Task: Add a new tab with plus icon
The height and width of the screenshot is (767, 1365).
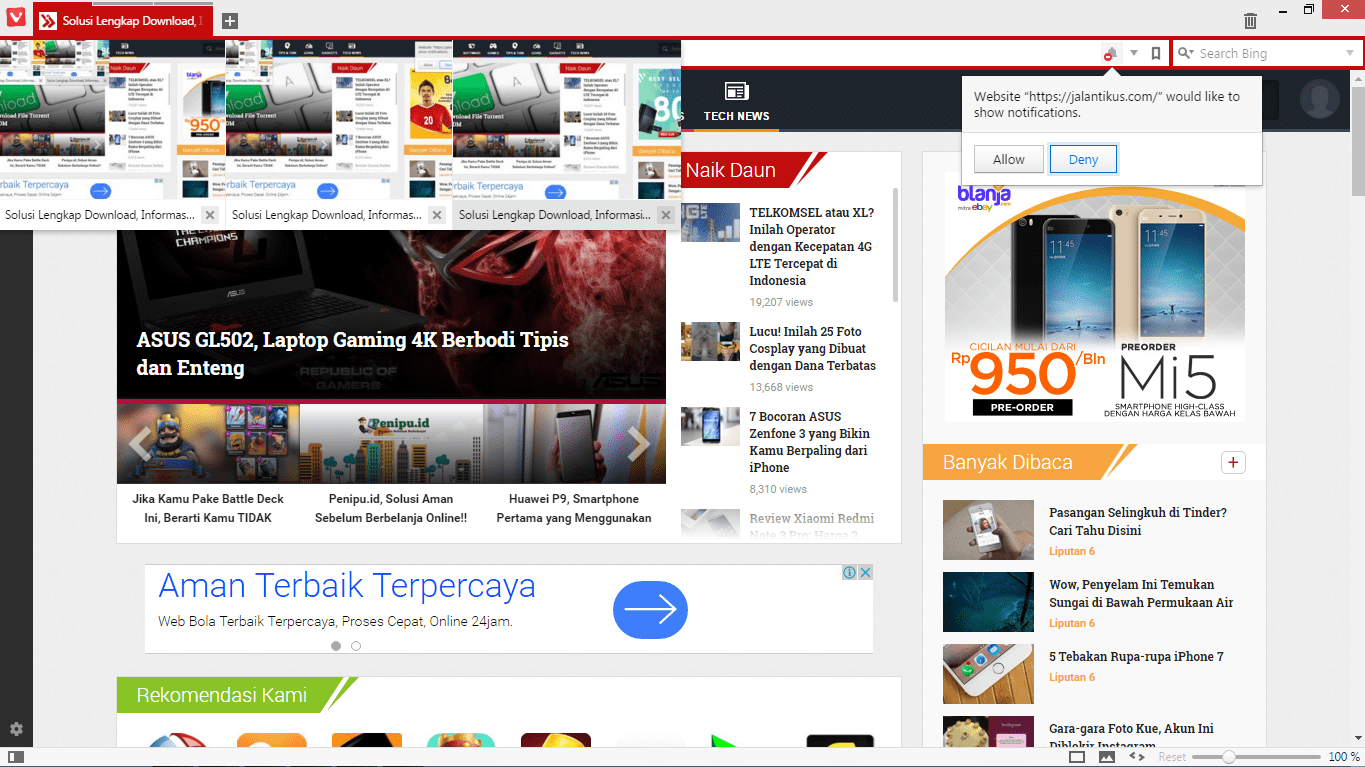Action: pyautogui.click(x=230, y=21)
